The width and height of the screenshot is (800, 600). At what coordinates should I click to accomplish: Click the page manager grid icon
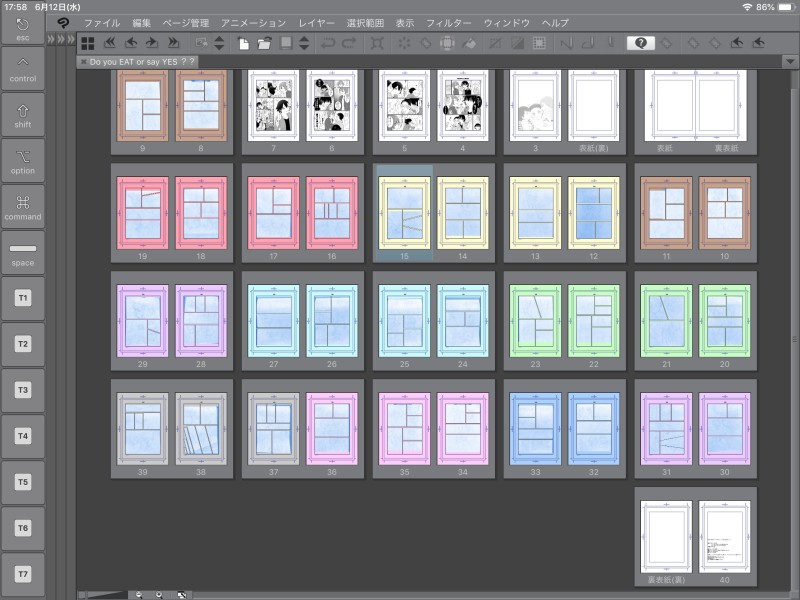pyautogui.click(x=88, y=43)
